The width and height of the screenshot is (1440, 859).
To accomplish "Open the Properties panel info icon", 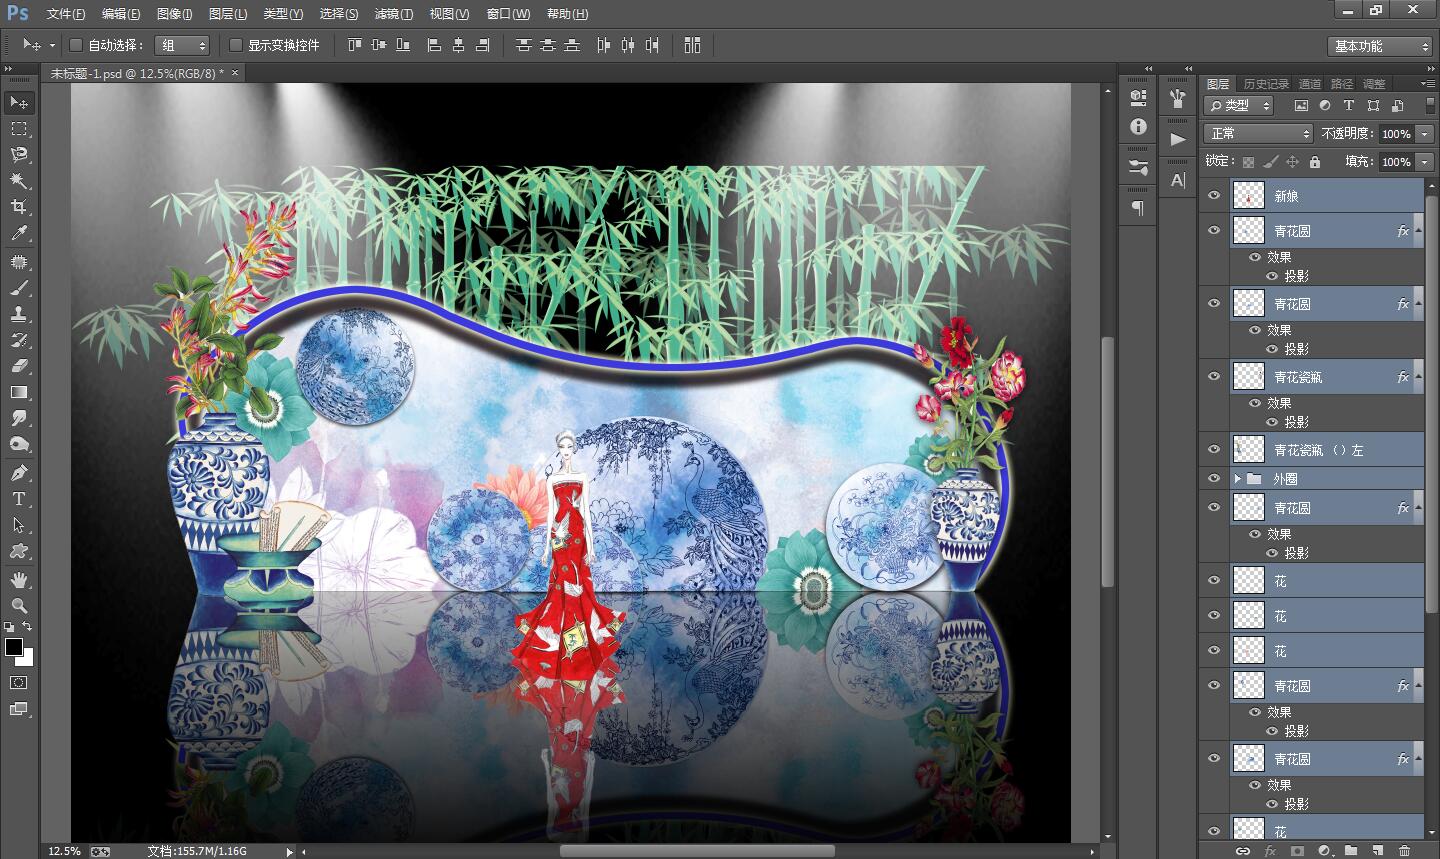I will [x=1138, y=126].
